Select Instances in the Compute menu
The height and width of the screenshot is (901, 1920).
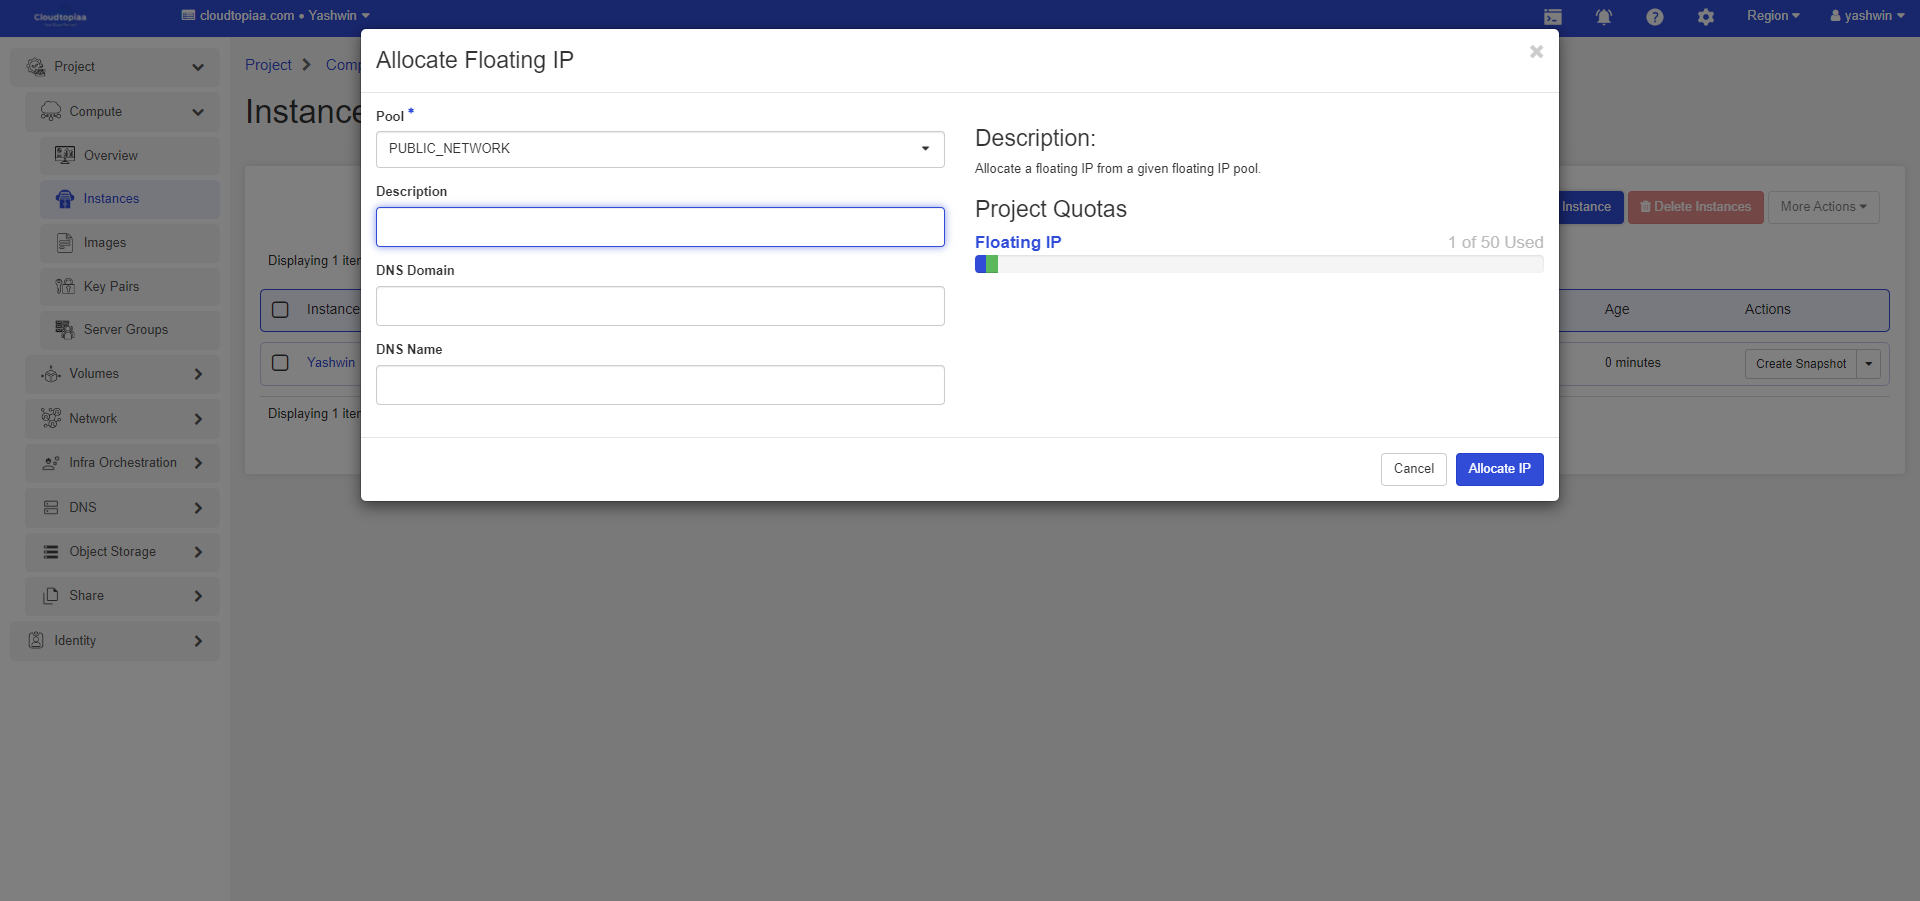(111, 199)
